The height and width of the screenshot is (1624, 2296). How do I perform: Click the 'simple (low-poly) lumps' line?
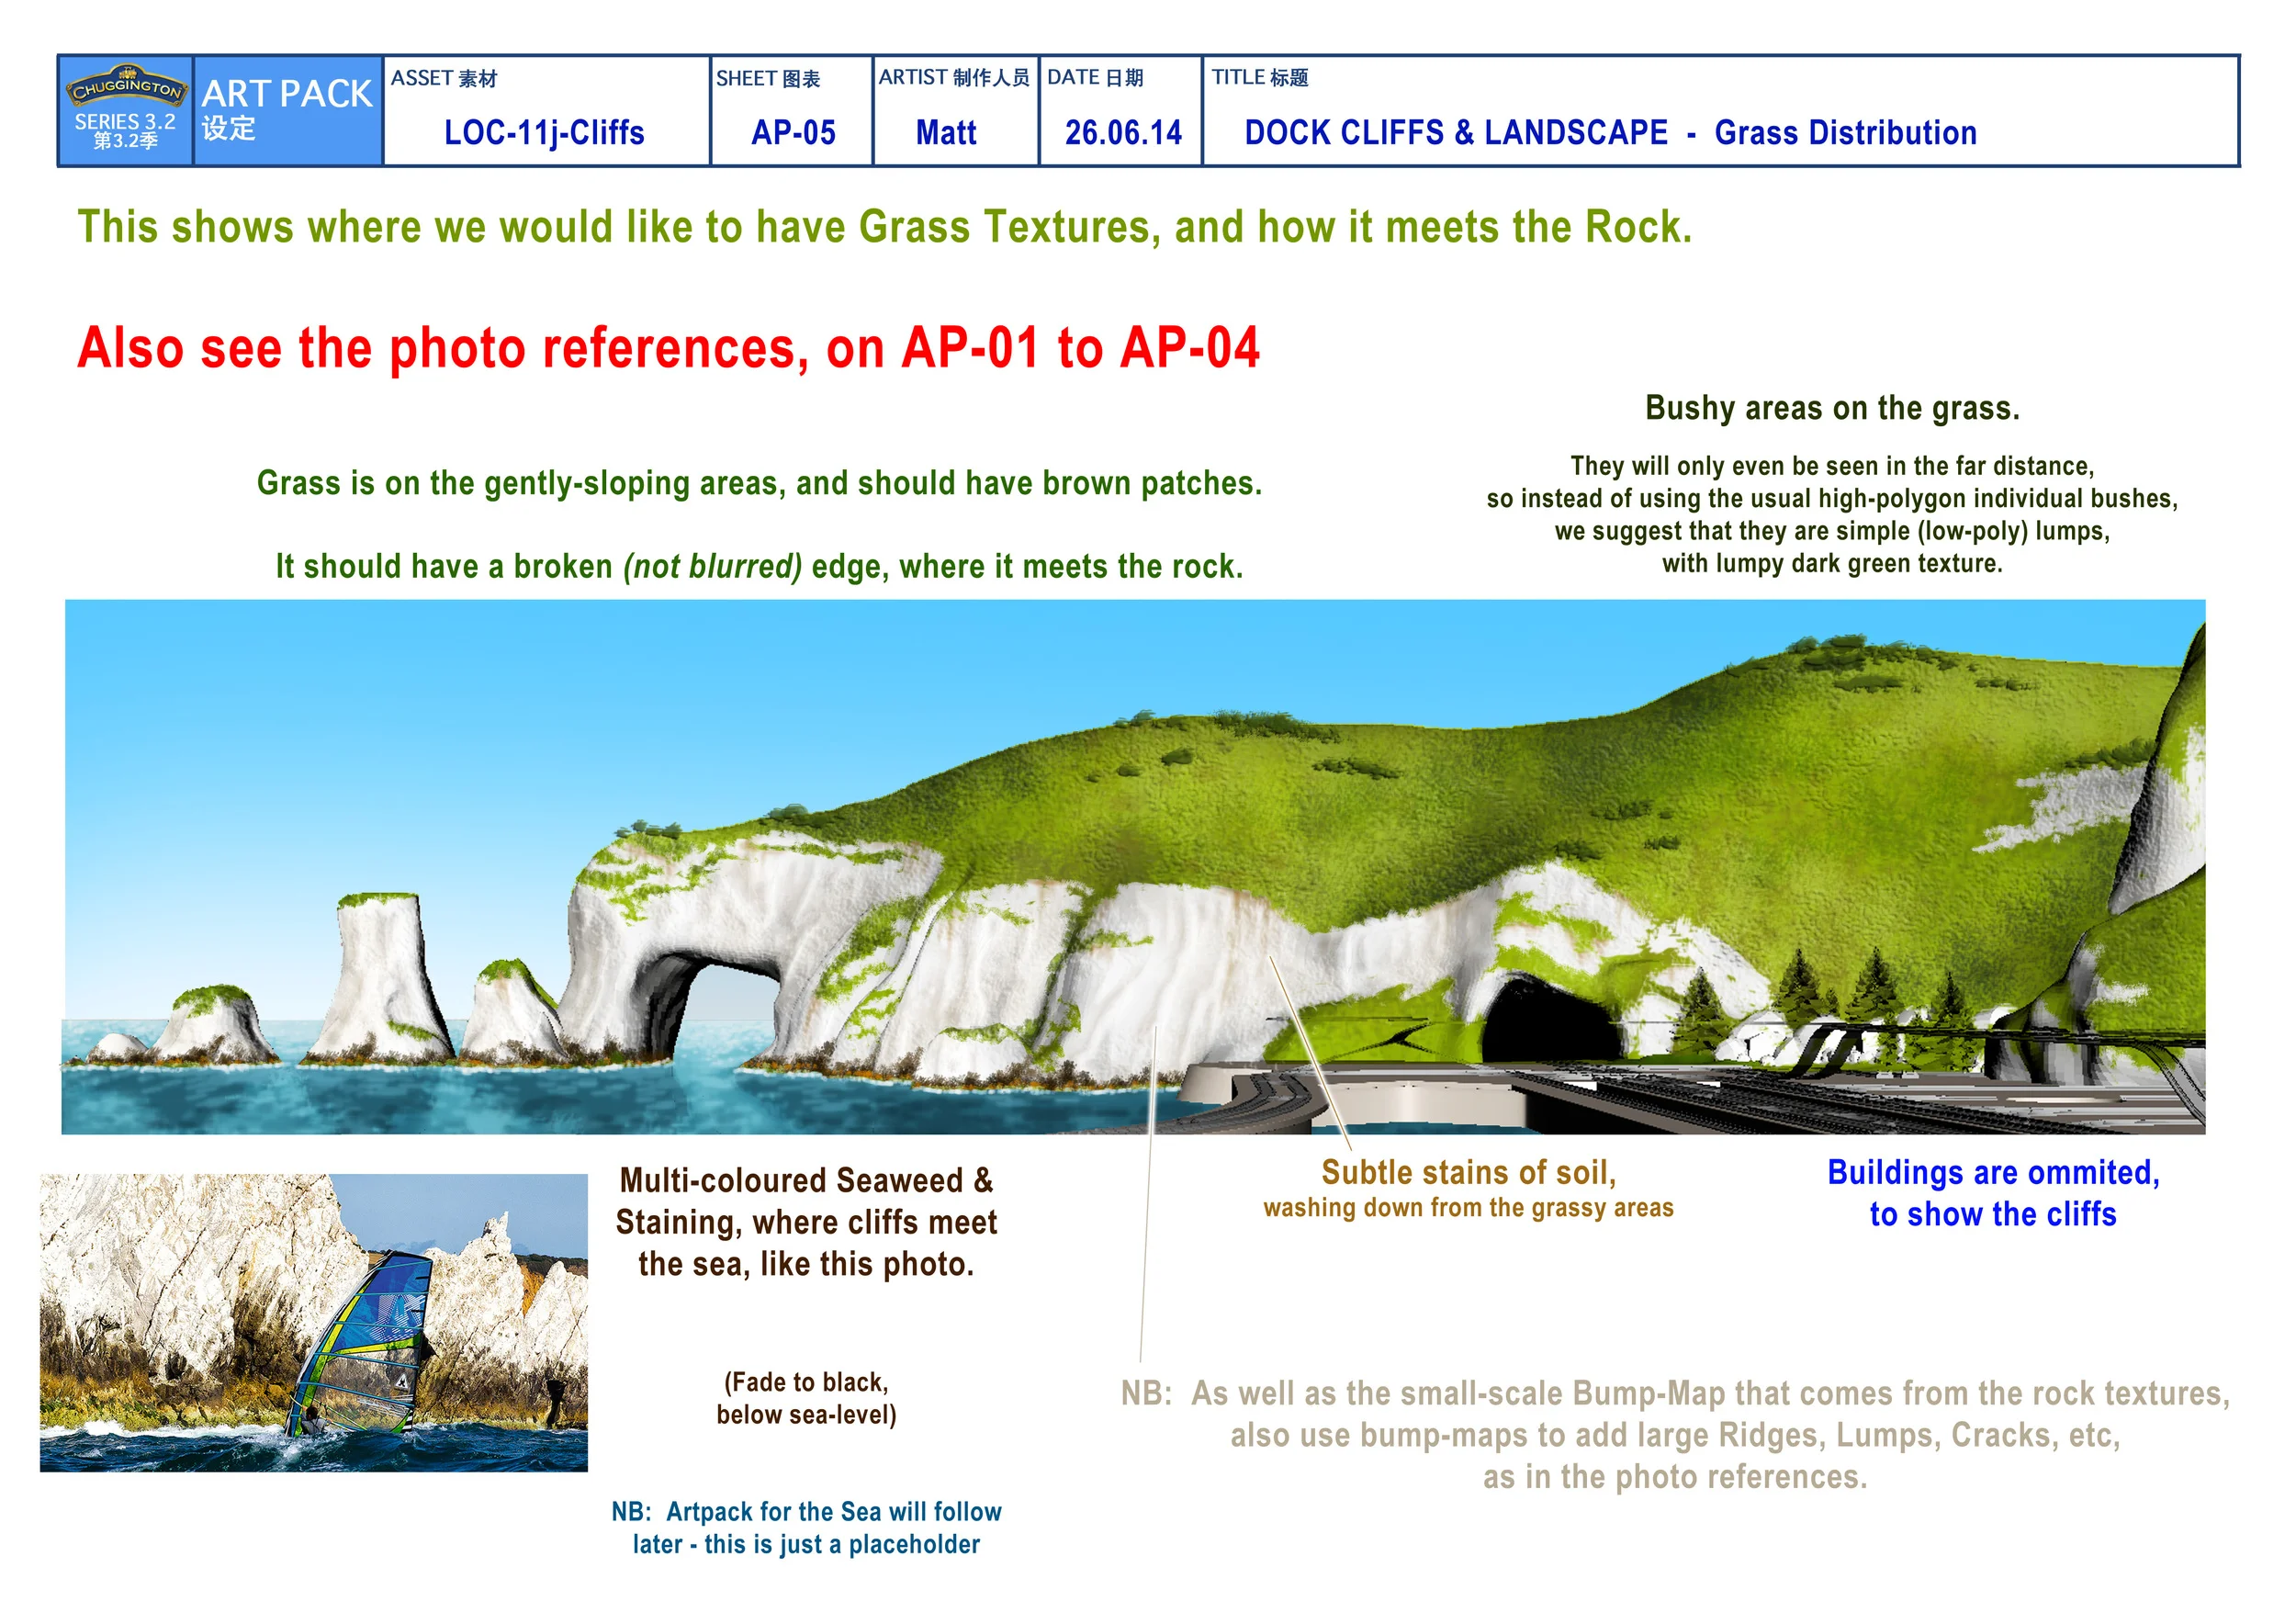point(1832,531)
